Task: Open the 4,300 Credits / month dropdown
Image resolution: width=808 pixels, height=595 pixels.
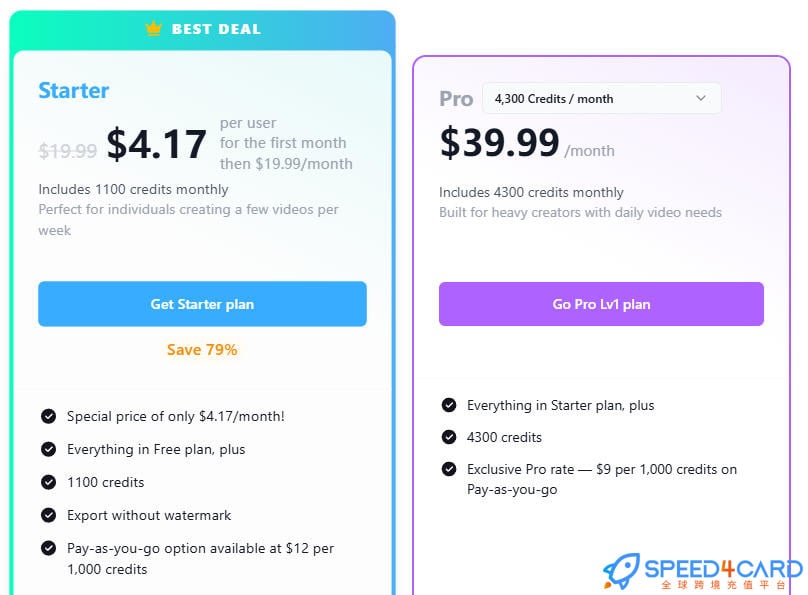Action: click(600, 98)
